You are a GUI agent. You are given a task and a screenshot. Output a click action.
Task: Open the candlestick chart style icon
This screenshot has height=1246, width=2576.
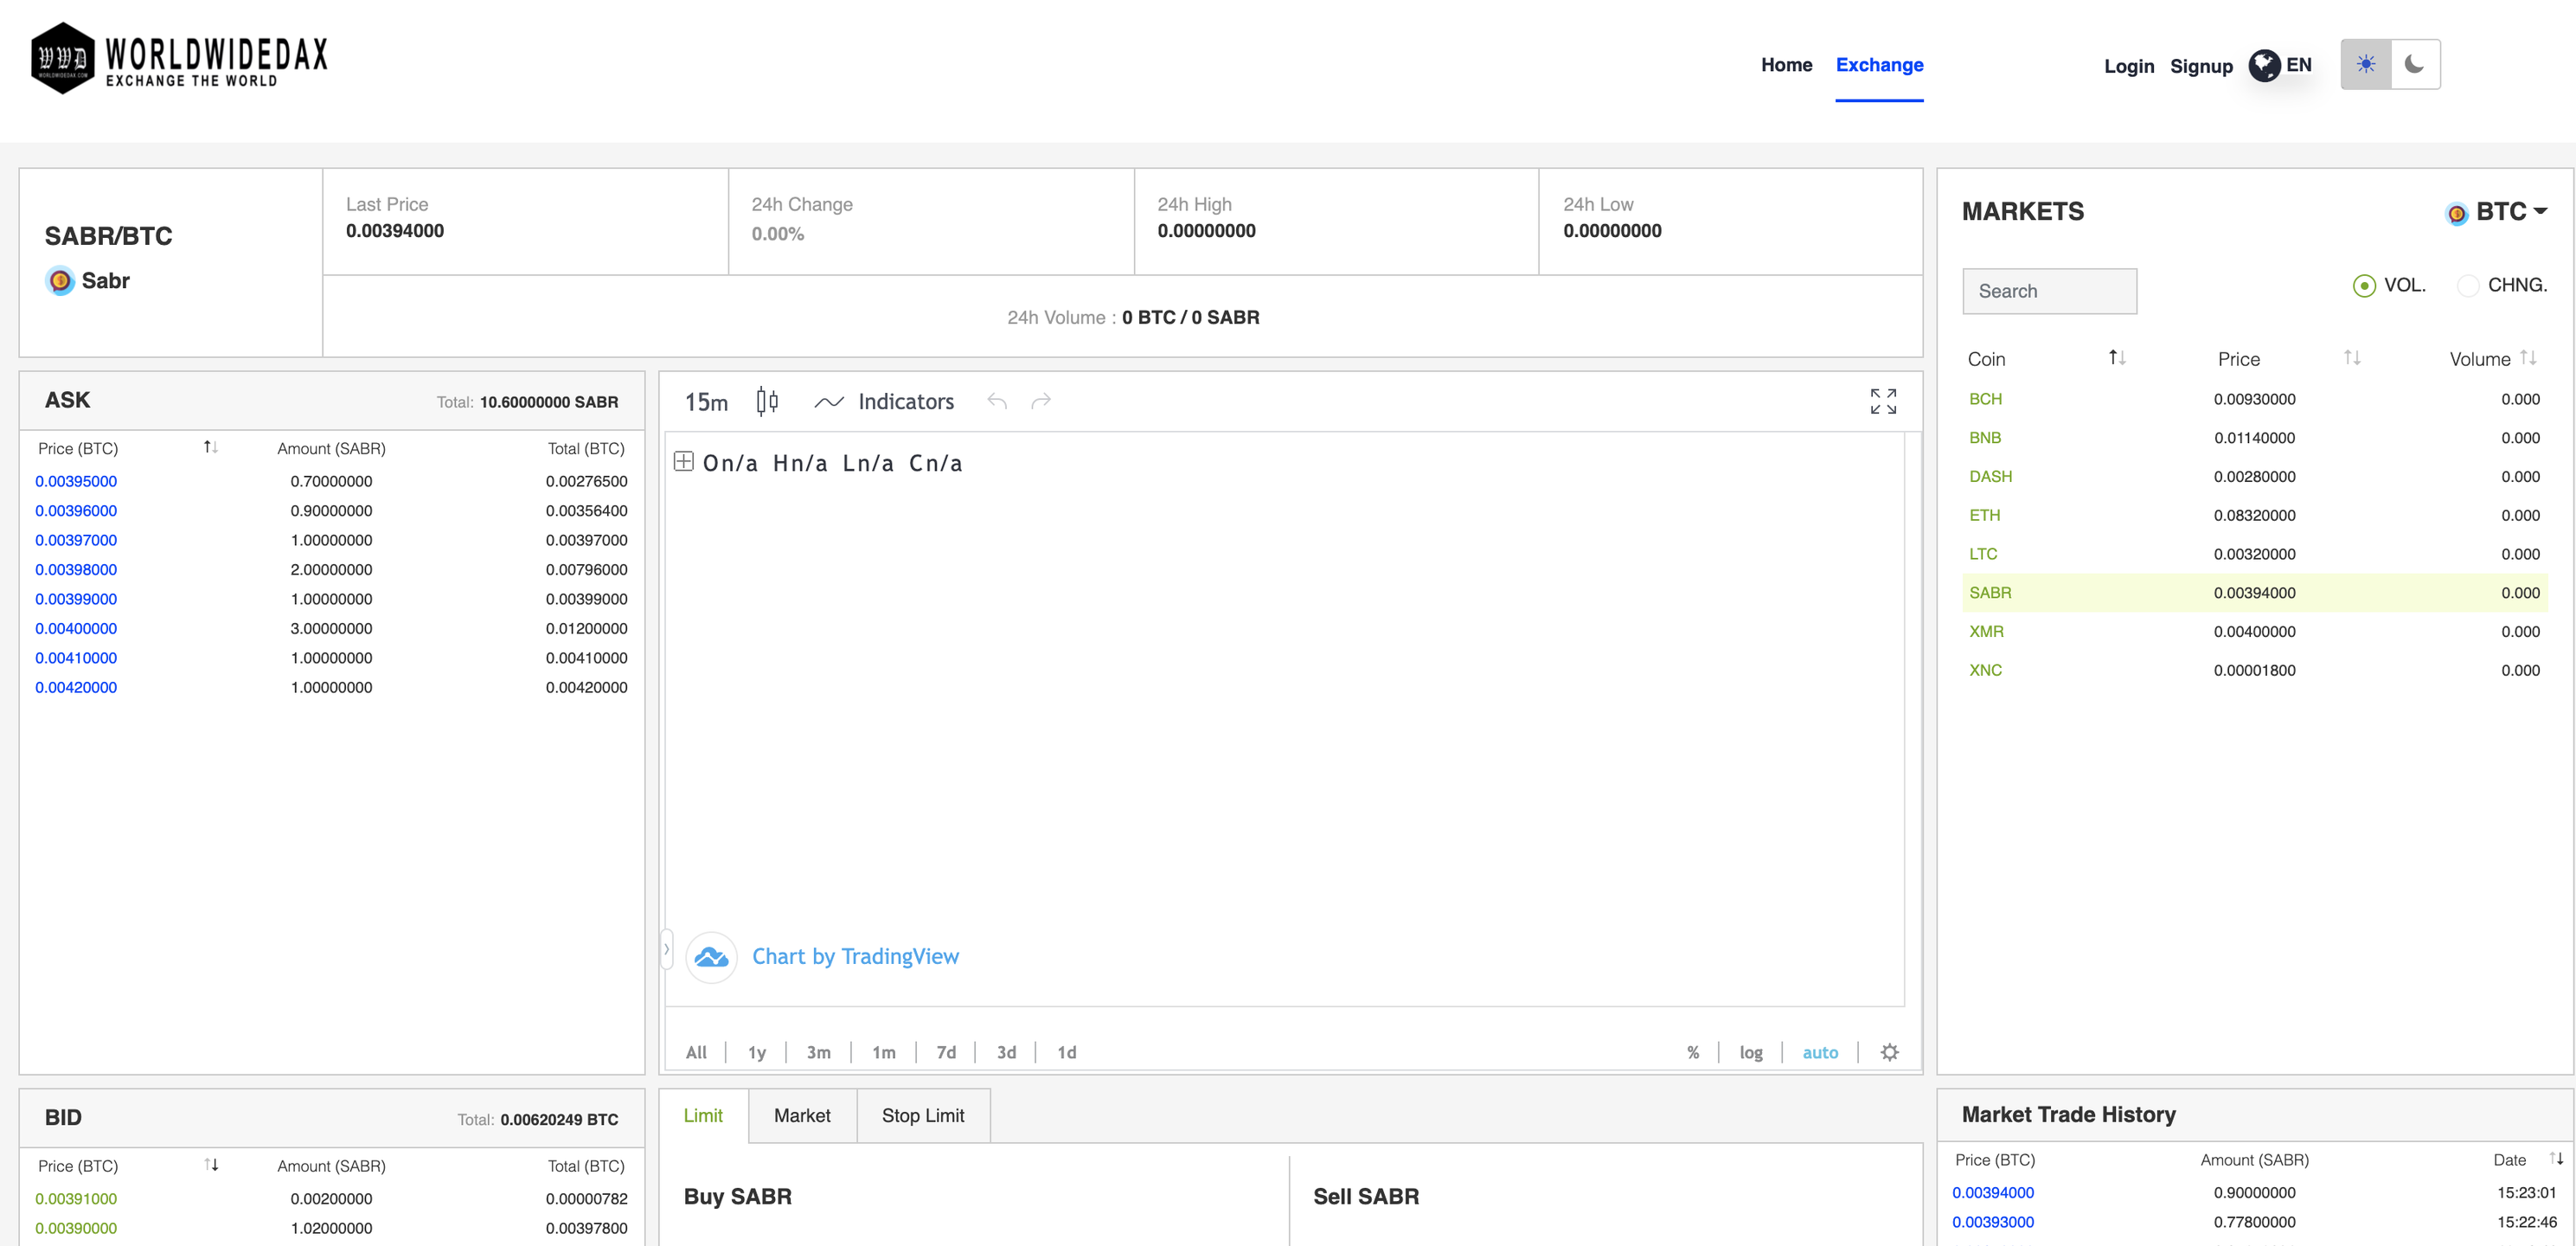pos(767,401)
